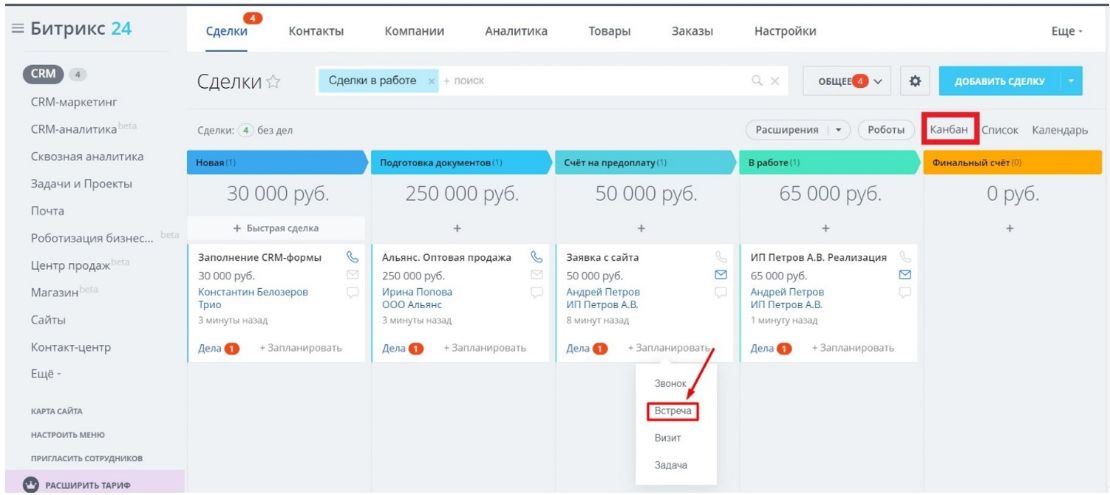Click the В работе stage header
The image size is (1110, 495).
click(830, 162)
